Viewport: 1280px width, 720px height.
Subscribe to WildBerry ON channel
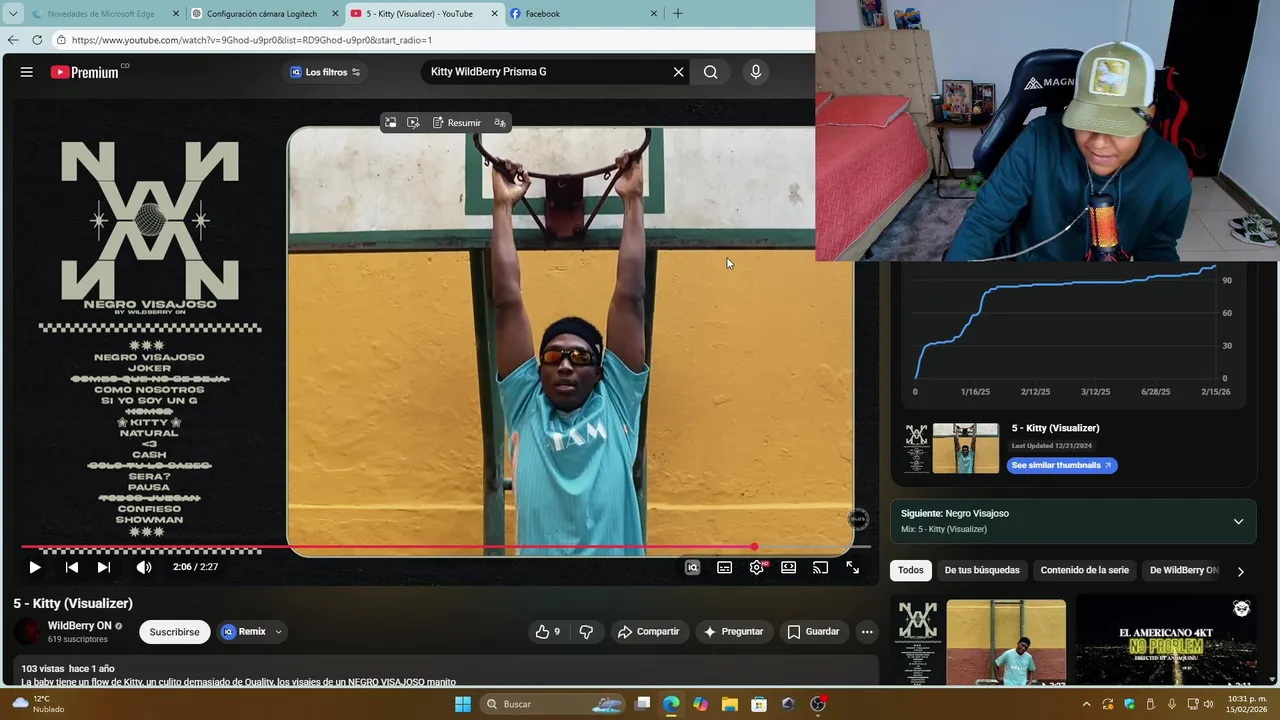pyautogui.click(x=175, y=632)
